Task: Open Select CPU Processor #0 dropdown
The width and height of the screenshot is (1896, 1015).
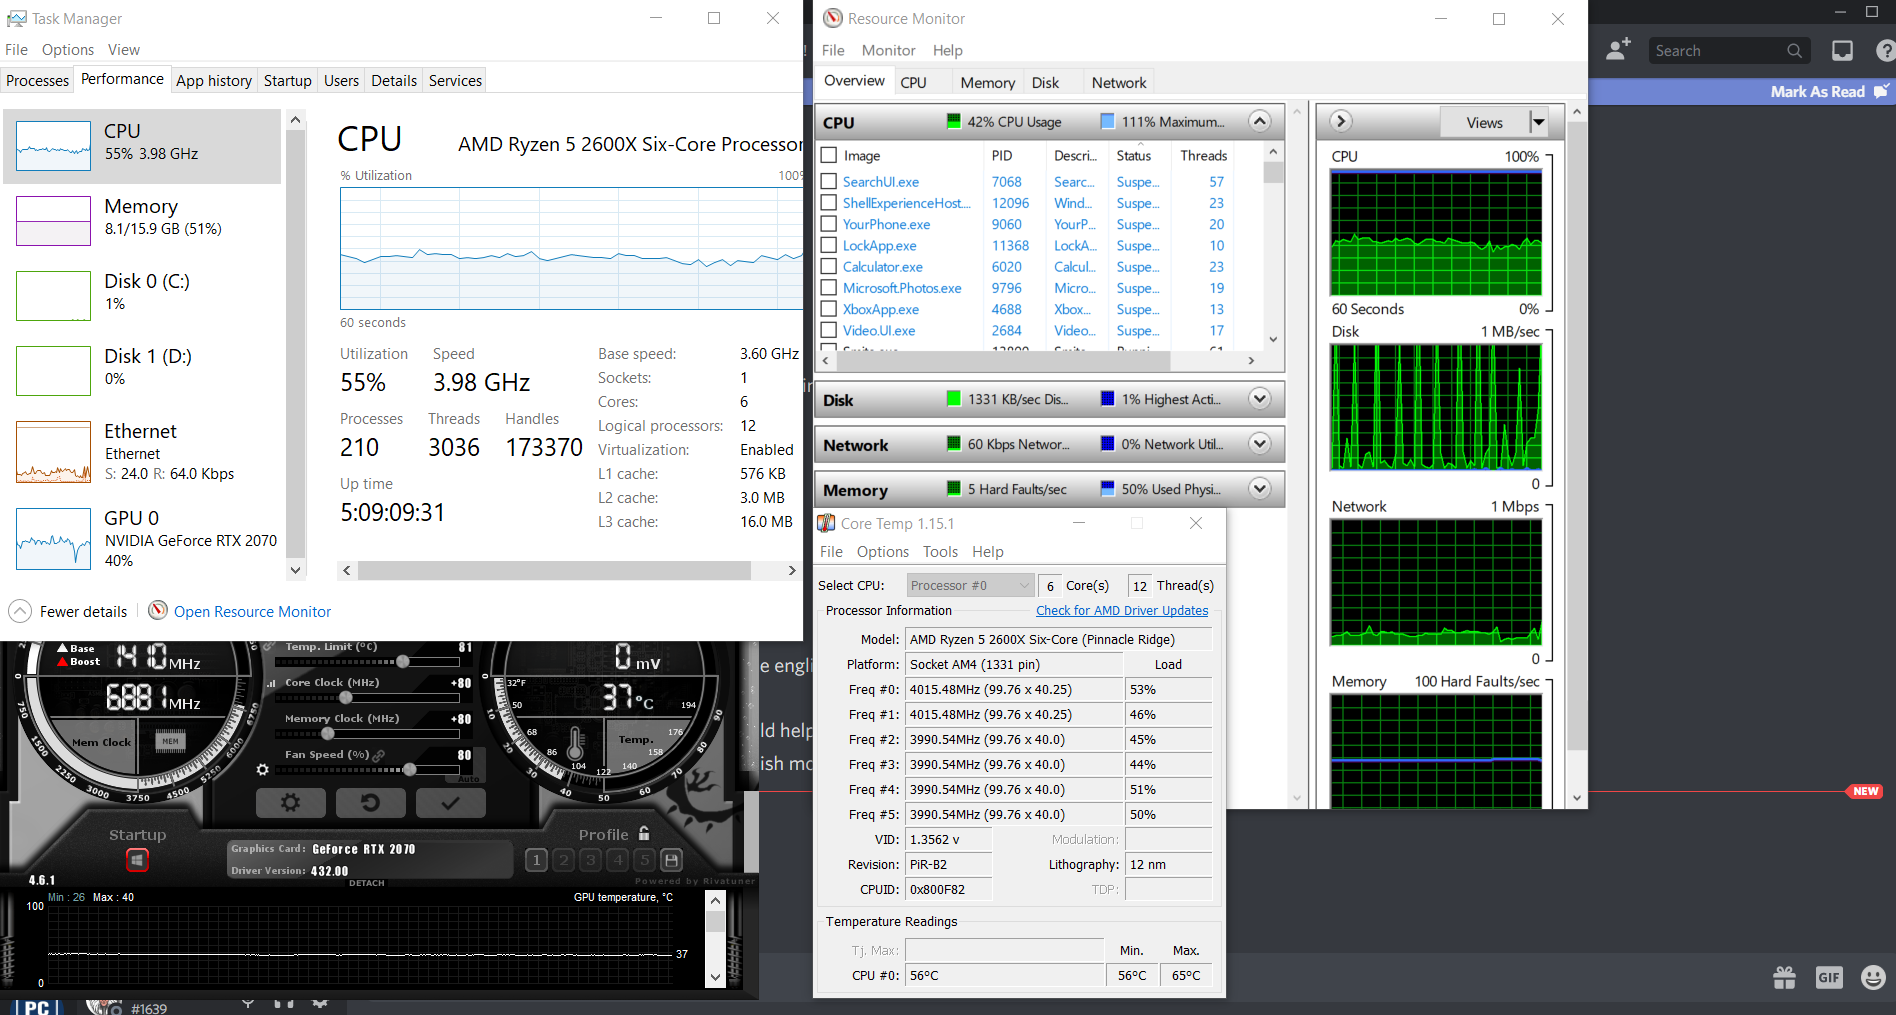Action: (969, 585)
